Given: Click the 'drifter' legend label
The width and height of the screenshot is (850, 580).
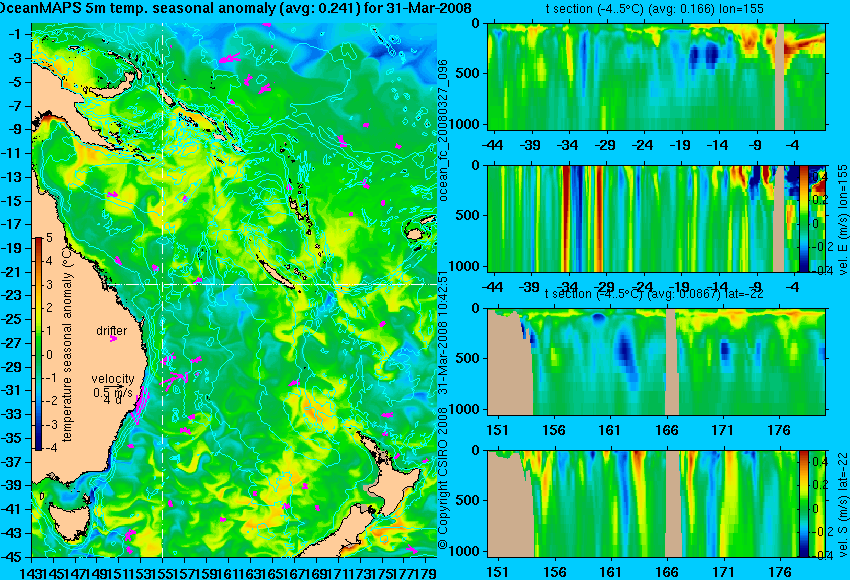Looking at the screenshot, I should click(x=112, y=331).
